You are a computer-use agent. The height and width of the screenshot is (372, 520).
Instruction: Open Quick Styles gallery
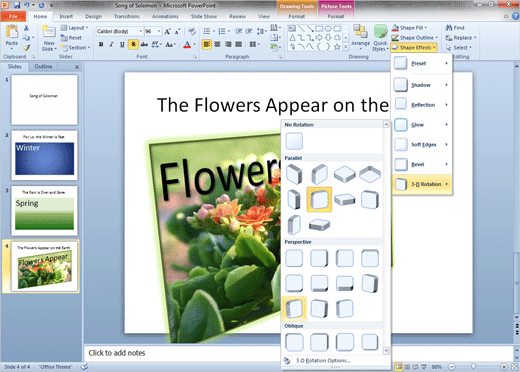click(x=380, y=38)
